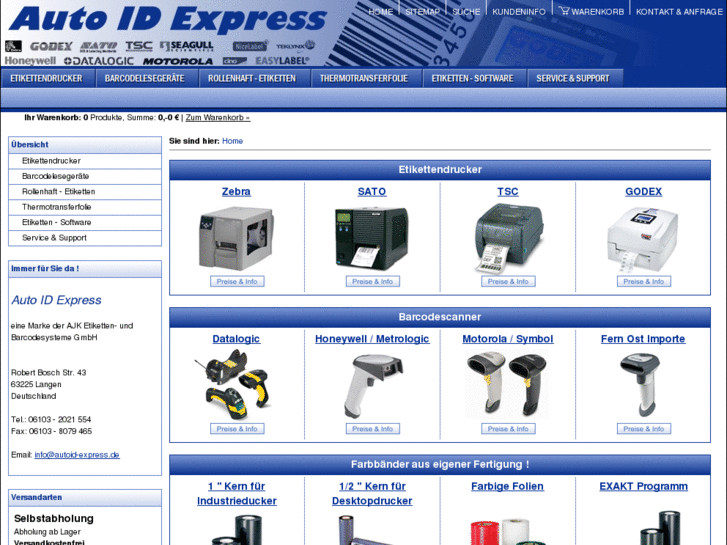Open Etikettendrucker in Übersicht sidebar

click(x=85, y=161)
